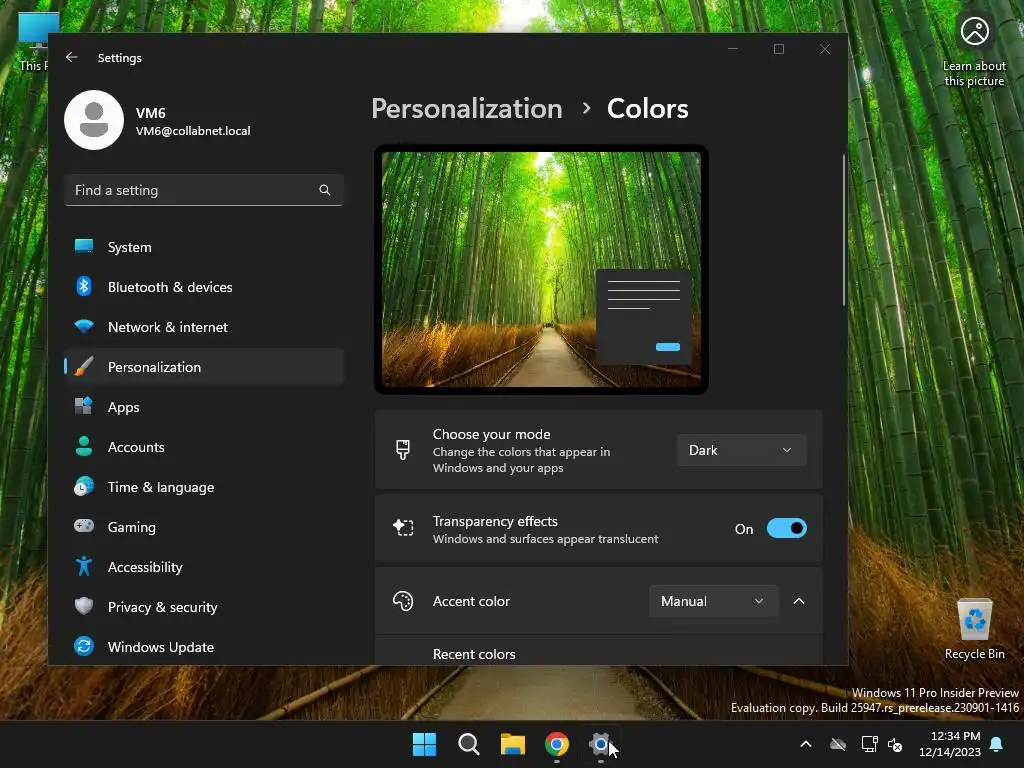The height and width of the screenshot is (768, 1024).
Task: Go back with the Settings back arrow
Action: [72, 57]
